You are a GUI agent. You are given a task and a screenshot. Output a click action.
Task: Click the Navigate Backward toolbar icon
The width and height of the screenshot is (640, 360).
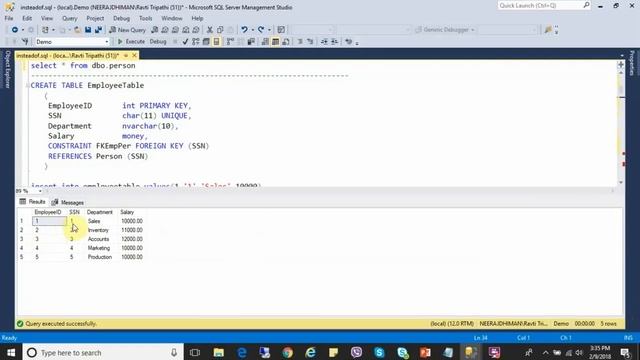(15, 30)
